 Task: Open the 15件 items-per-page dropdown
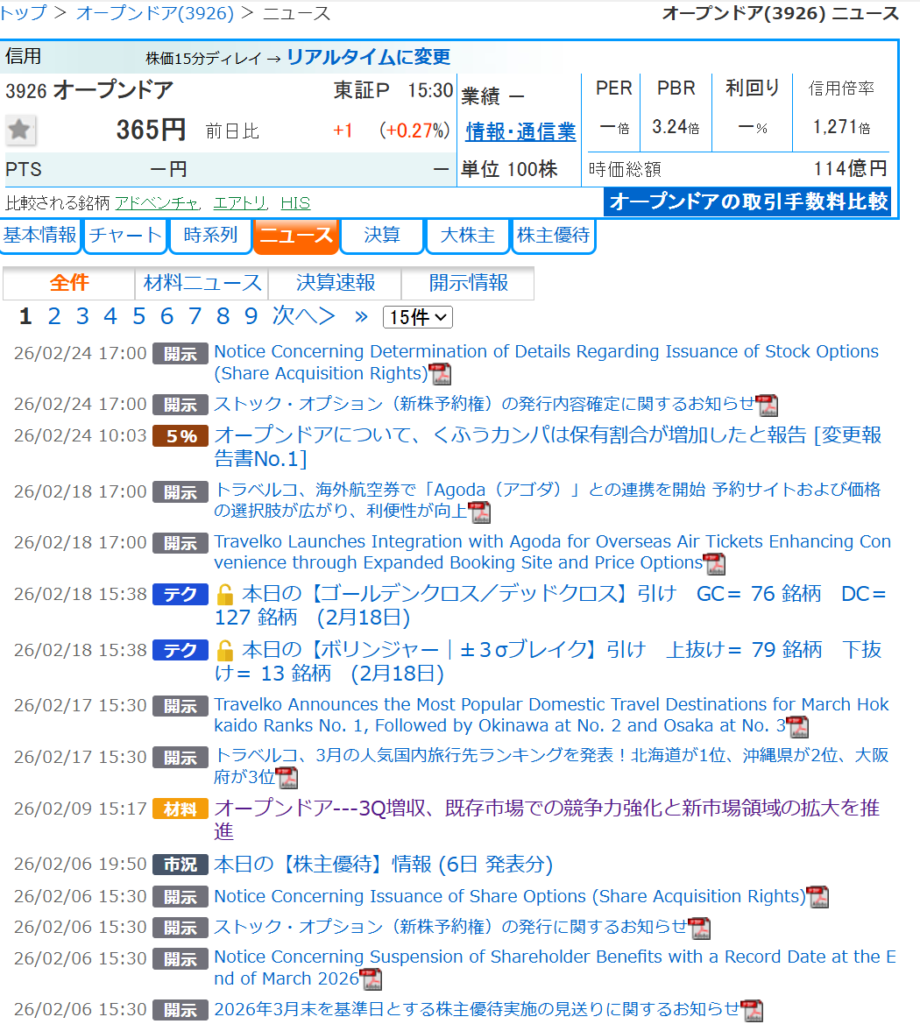(417, 317)
